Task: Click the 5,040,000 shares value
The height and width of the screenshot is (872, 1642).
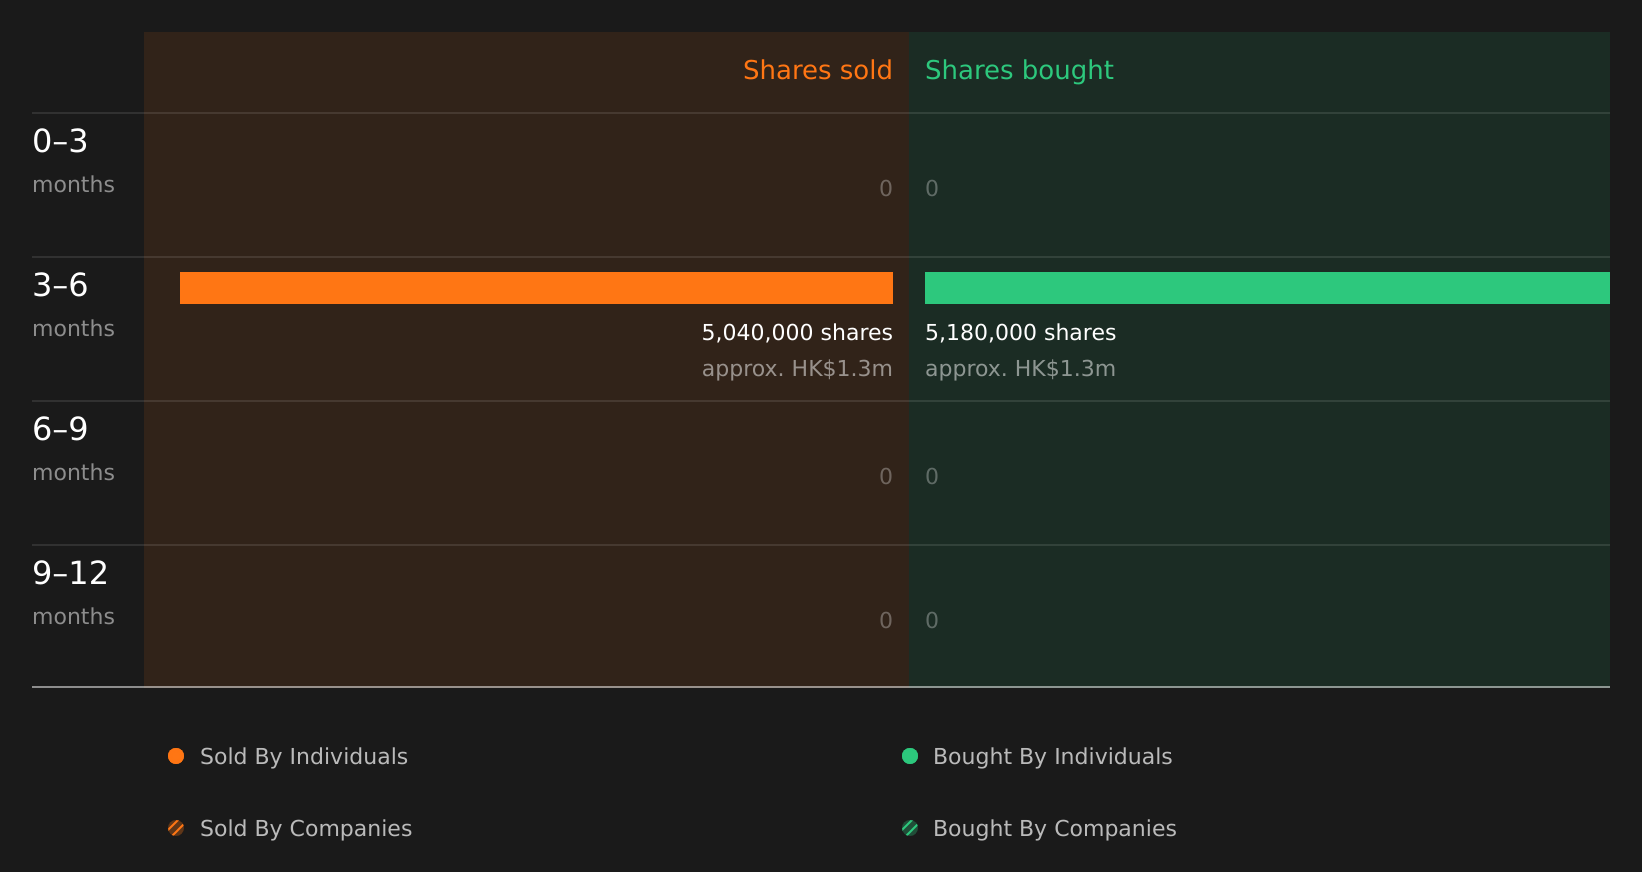Action: [797, 333]
